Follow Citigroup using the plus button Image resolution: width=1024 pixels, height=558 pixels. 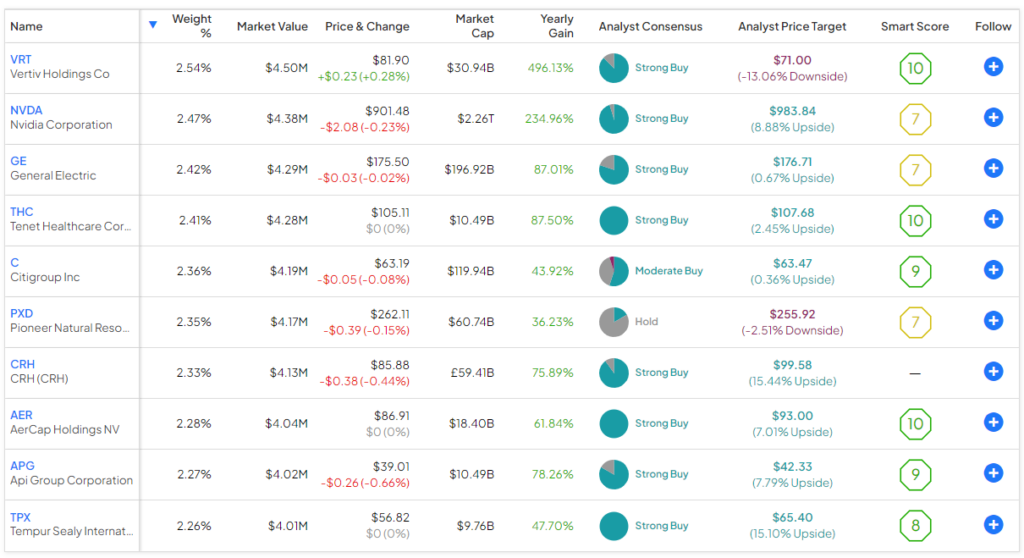[993, 270]
